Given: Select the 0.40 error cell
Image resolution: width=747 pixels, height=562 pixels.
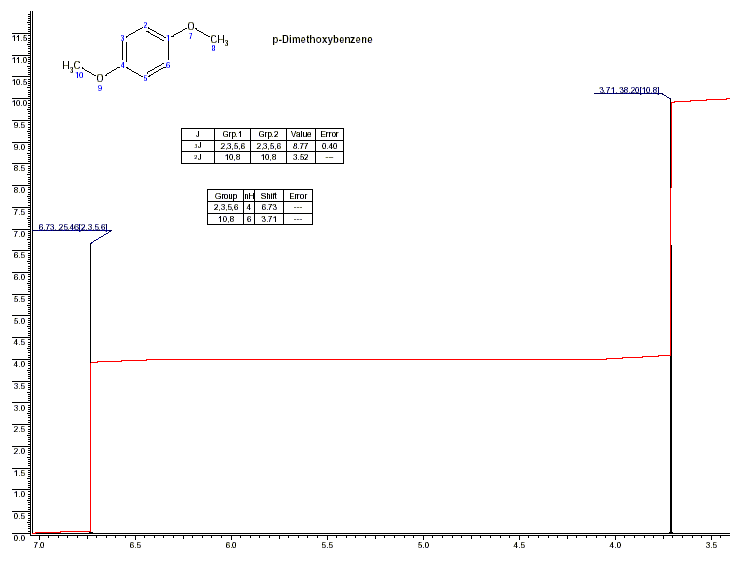Looking at the screenshot, I should click(329, 146).
